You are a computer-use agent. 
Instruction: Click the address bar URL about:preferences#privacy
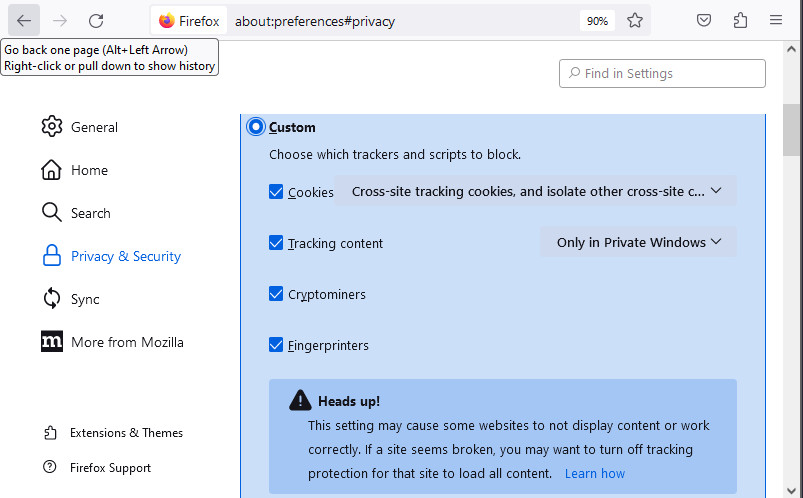(x=315, y=21)
